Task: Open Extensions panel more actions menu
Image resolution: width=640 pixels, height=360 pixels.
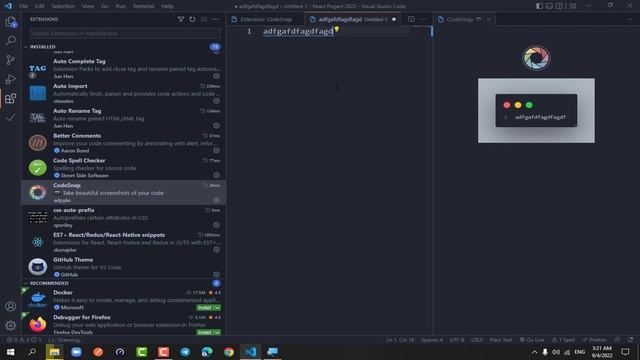Action: click(216, 19)
